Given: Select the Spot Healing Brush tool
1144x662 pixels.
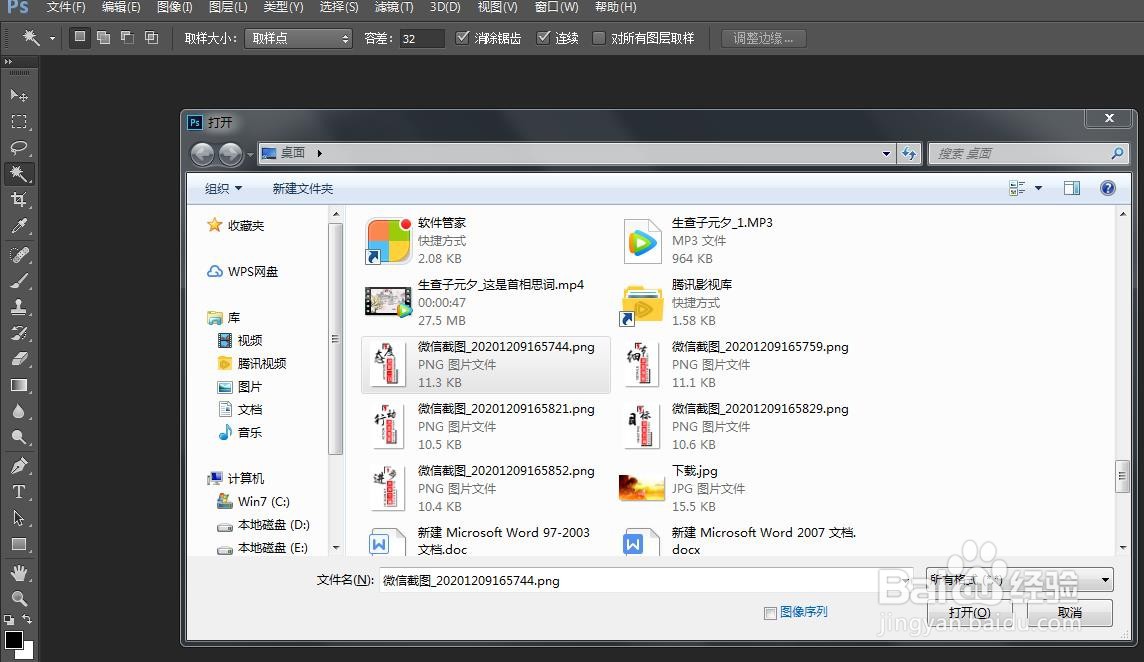Looking at the screenshot, I should (x=19, y=255).
